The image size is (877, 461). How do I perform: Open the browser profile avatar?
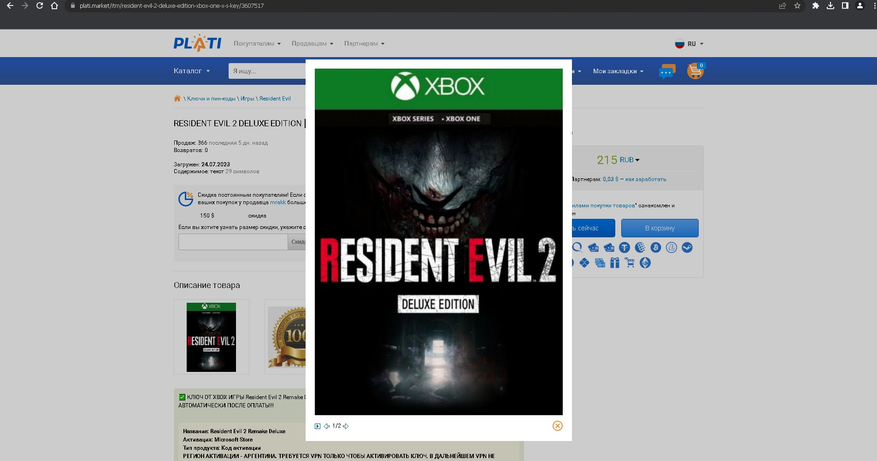pos(860,6)
